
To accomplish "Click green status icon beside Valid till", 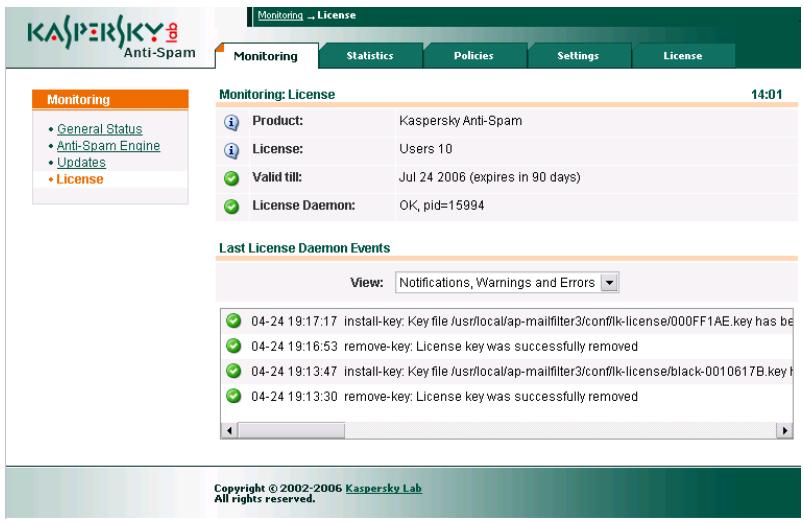I will point(232,178).
